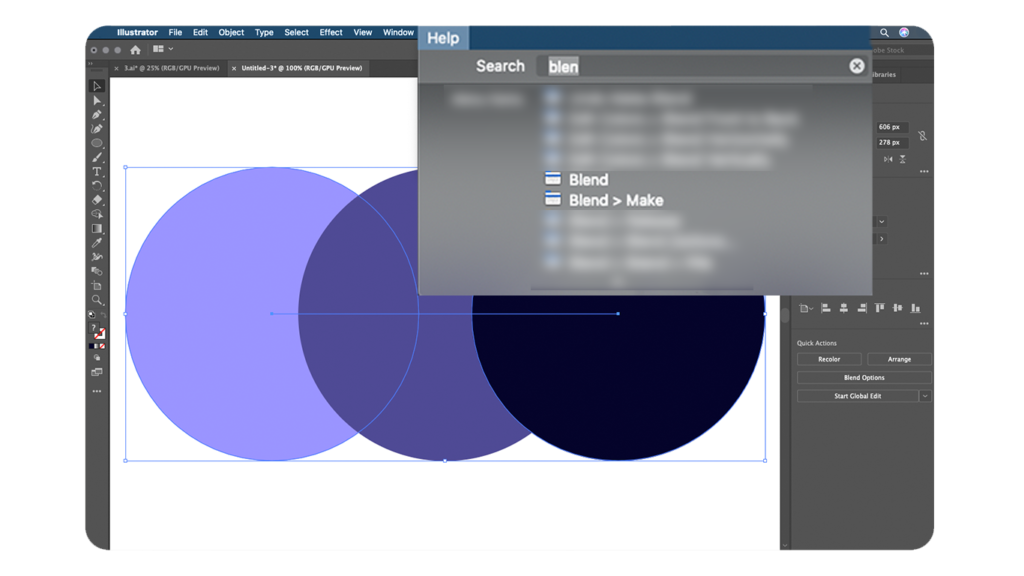Select the Paintbrush tool
The height and width of the screenshot is (576, 1024).
click(97, 157)
